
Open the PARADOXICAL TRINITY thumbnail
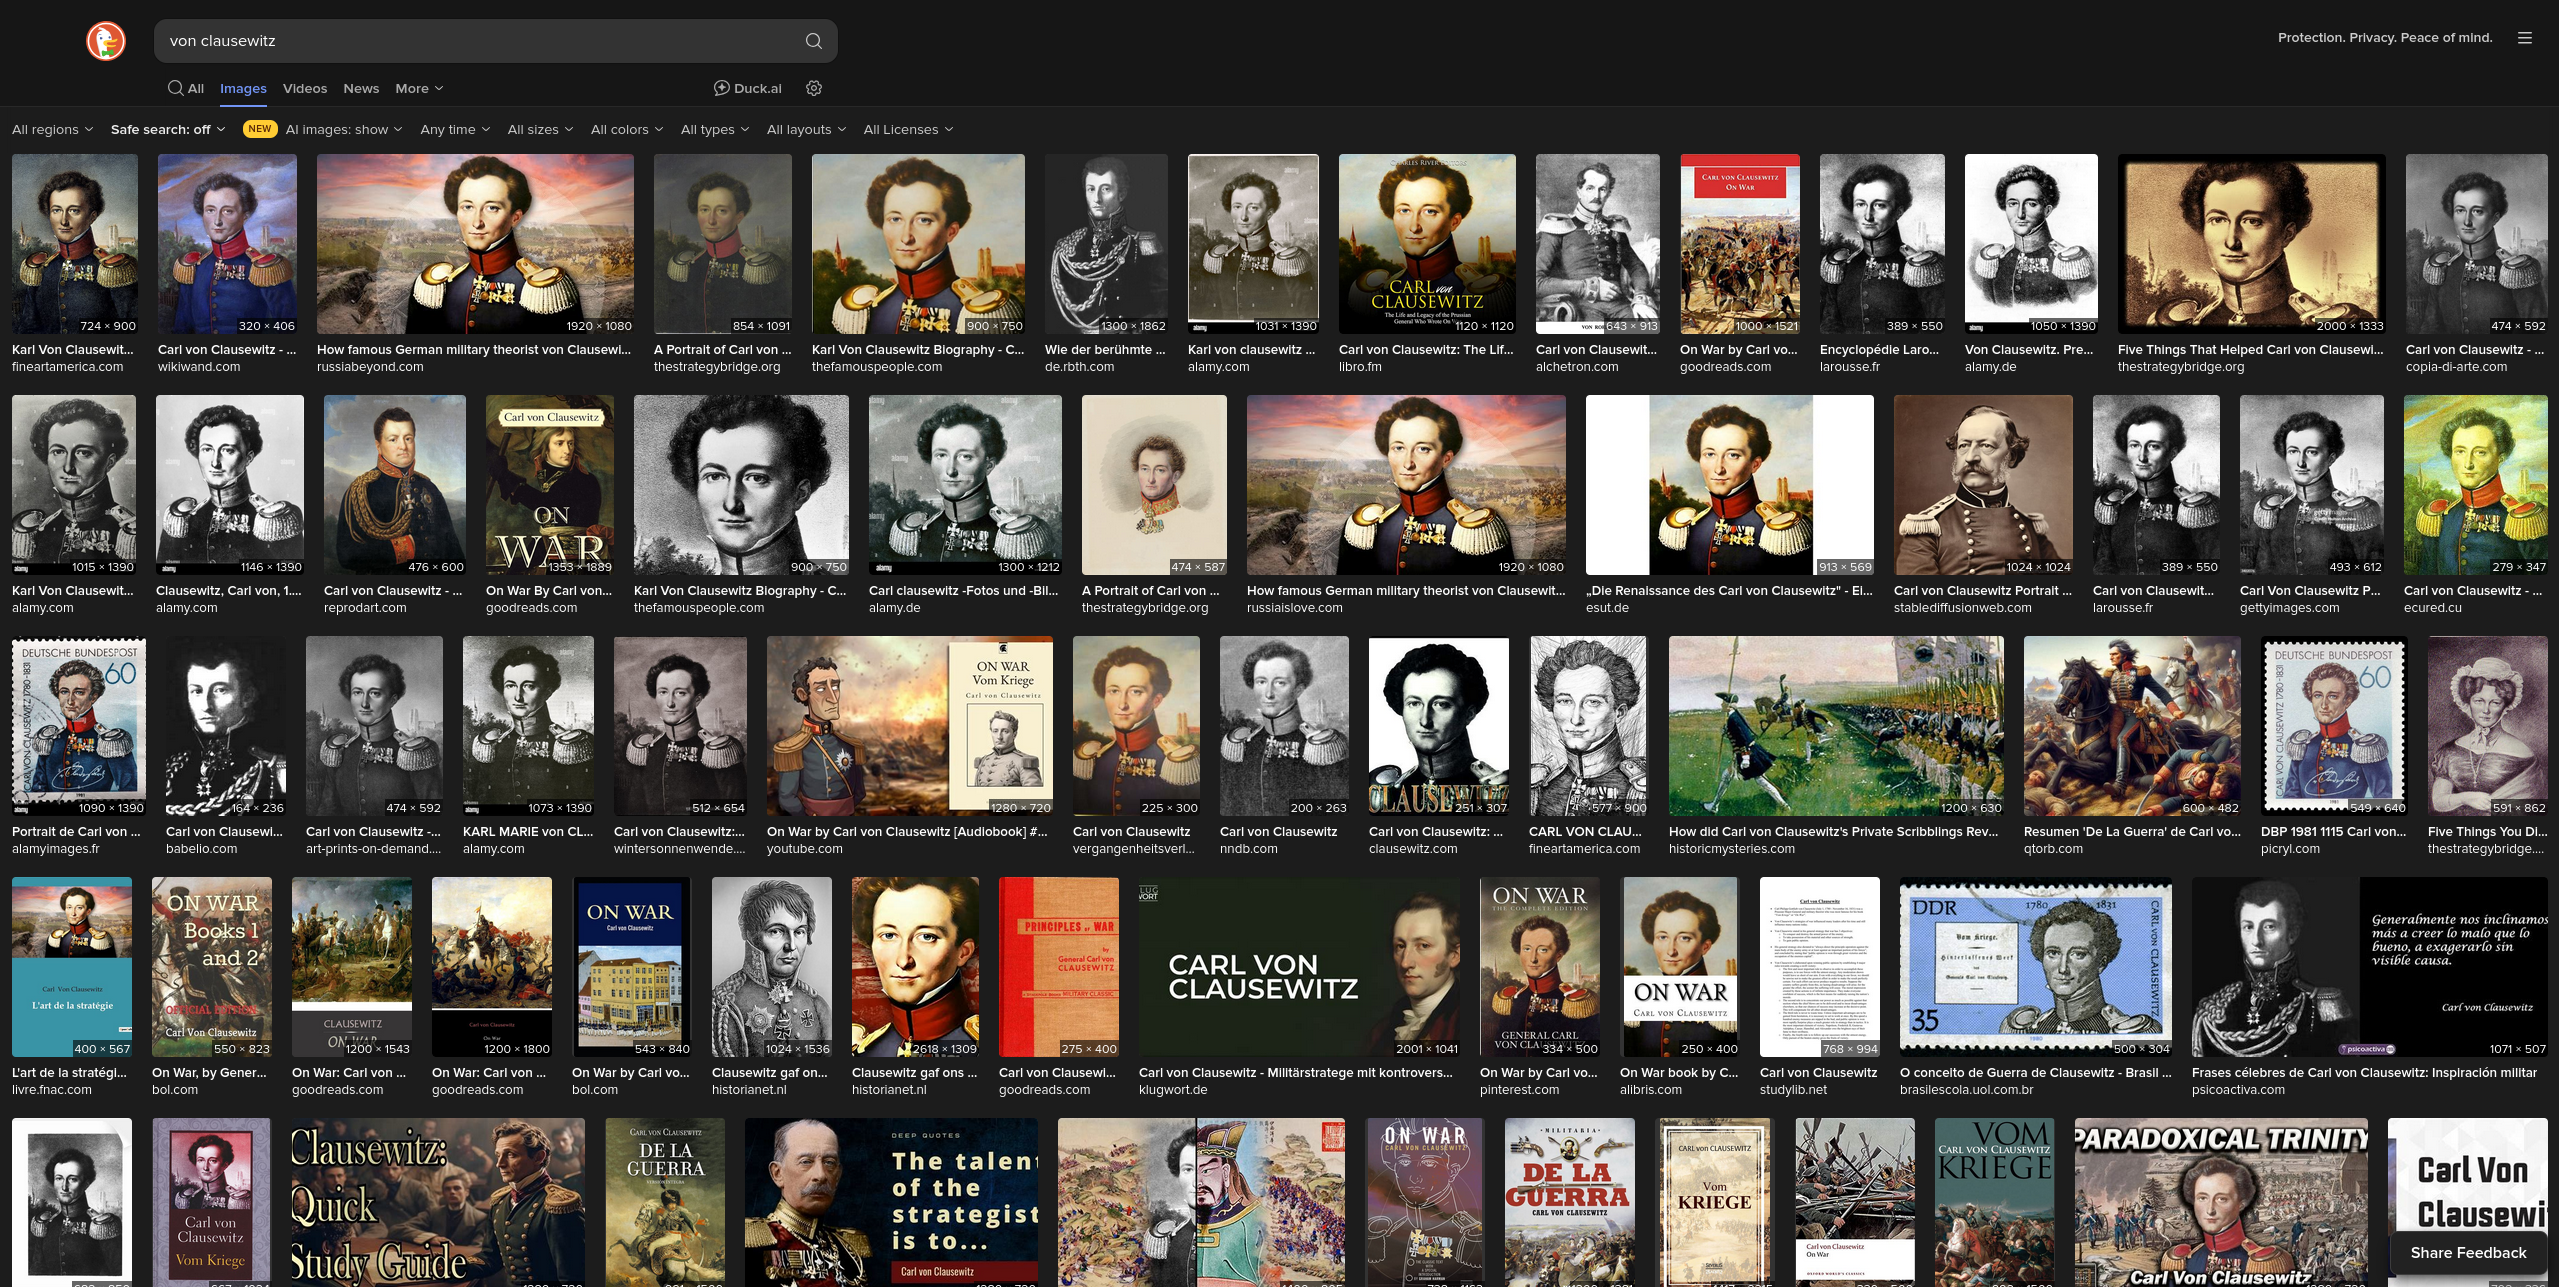click(x=2221, y=1202)
